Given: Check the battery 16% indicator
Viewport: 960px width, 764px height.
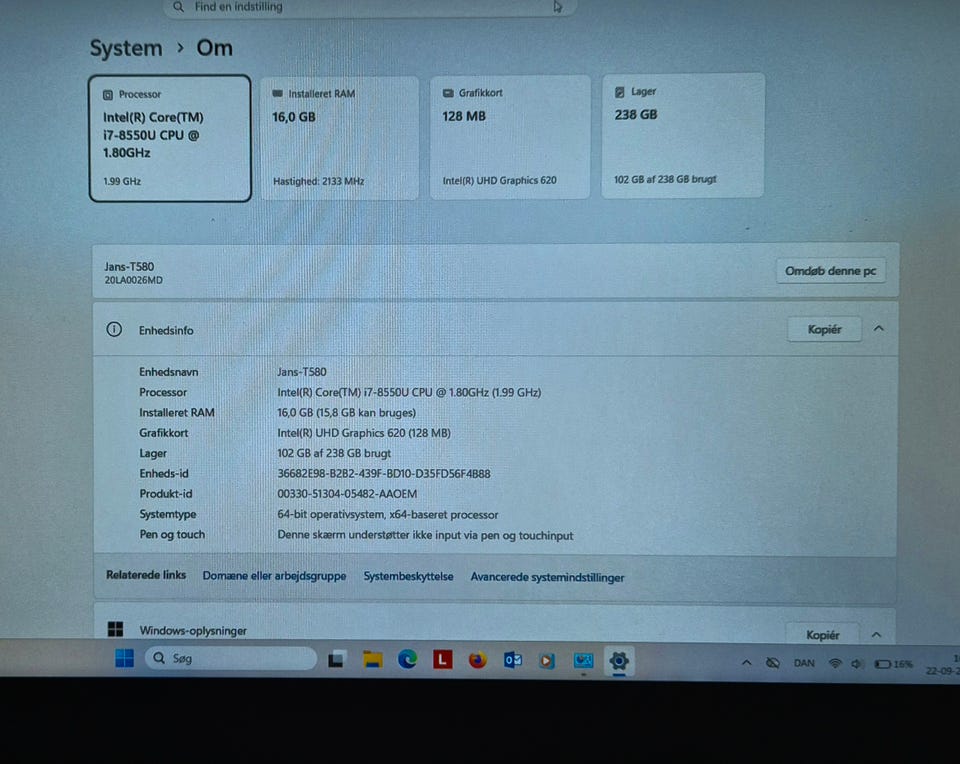Looking at the screenshot, I should click(893, 664).
